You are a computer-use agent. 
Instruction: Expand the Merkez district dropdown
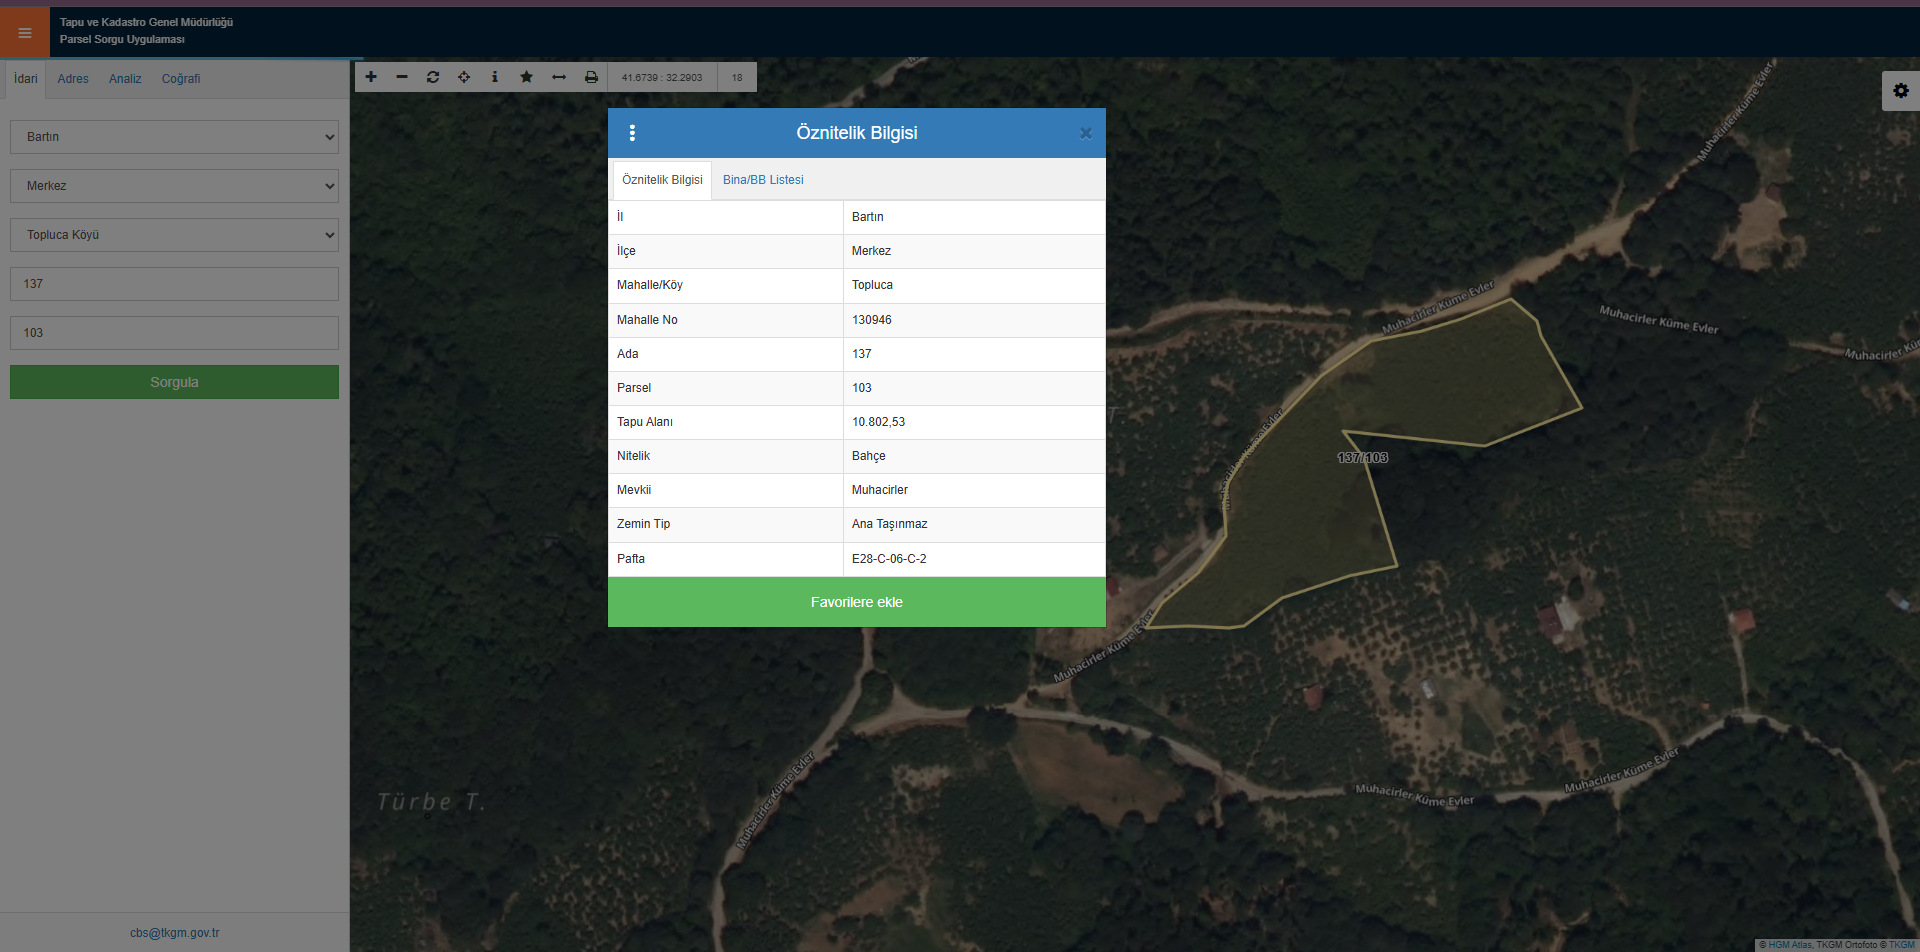[x=174, y=186]
